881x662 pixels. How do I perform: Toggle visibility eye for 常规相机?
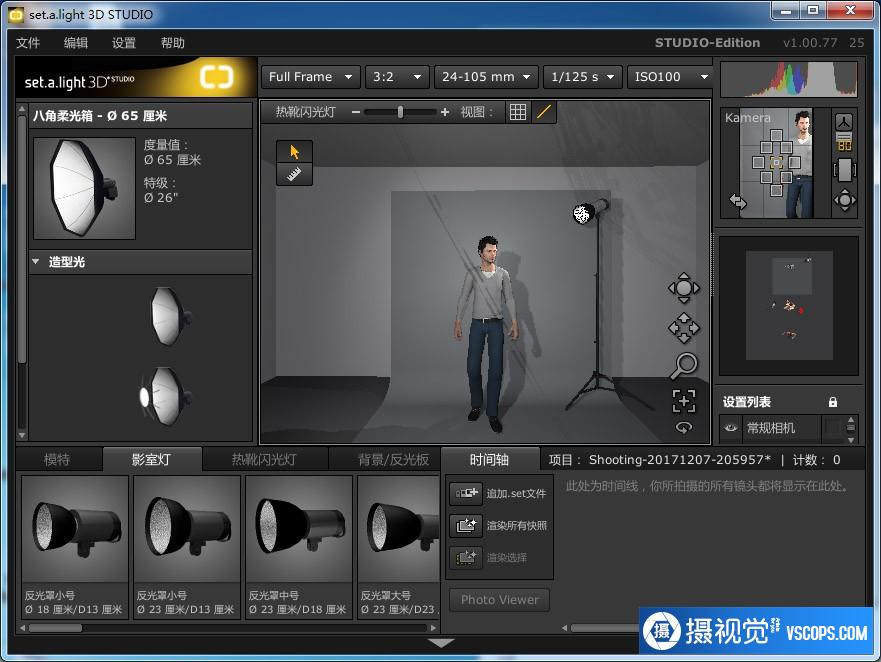(730, 428)
